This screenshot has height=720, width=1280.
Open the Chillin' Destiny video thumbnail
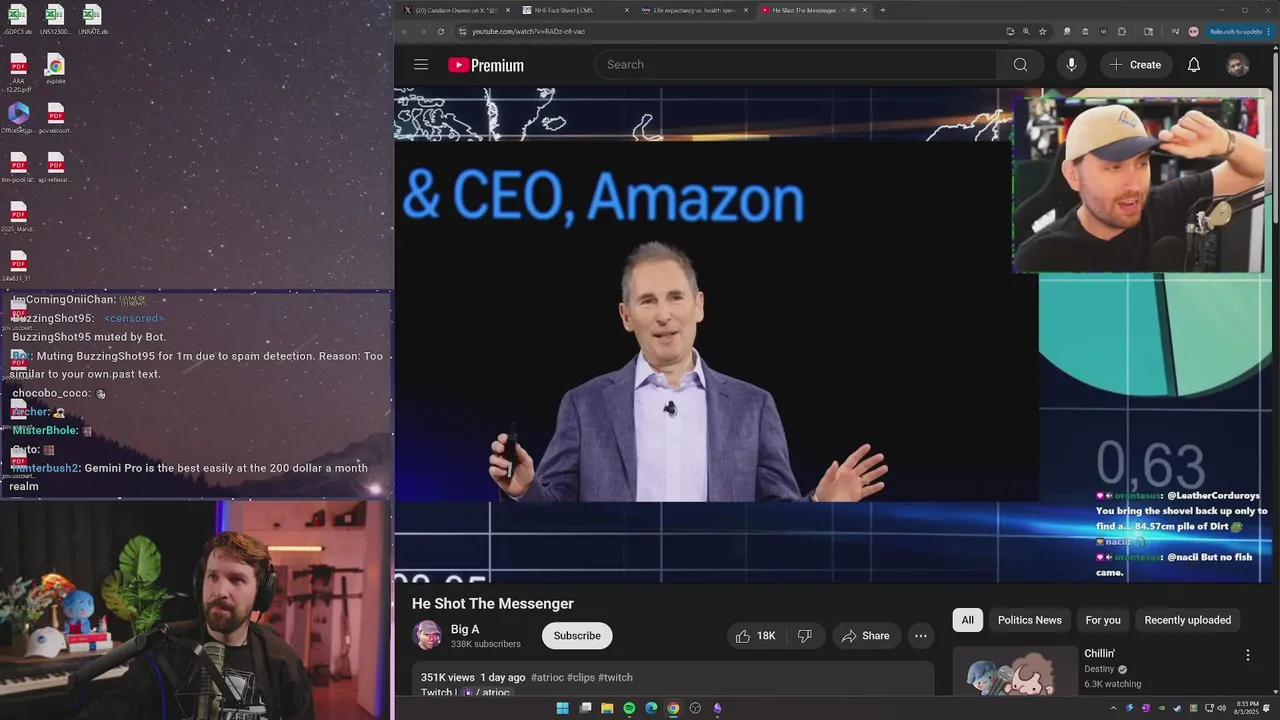1015,672
